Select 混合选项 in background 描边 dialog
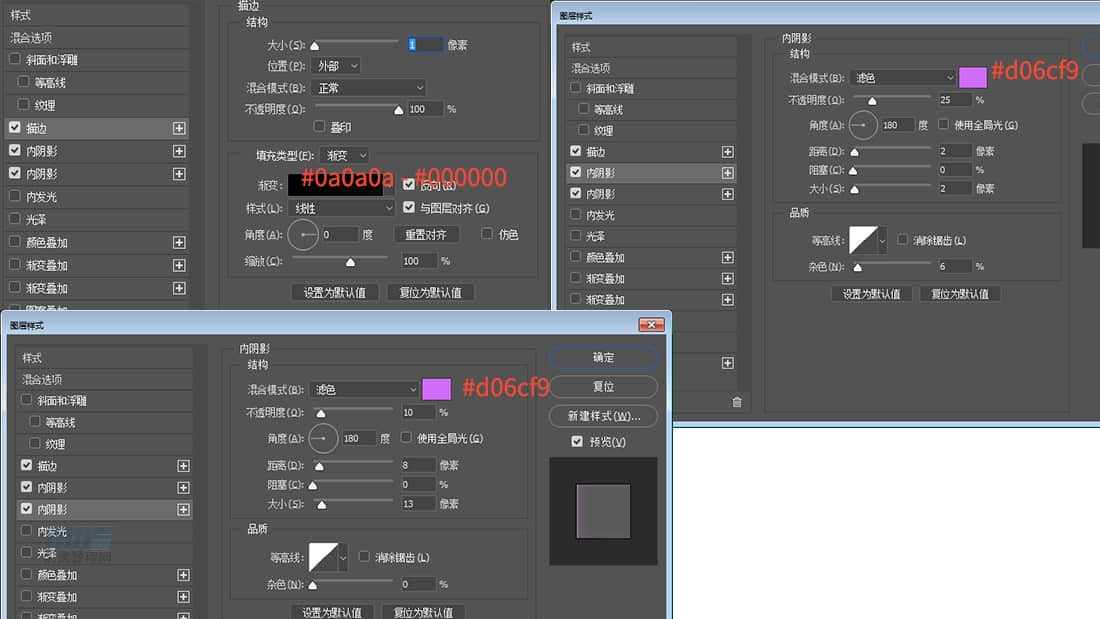This screenshot has width=1100, height=619. (97, 37)
